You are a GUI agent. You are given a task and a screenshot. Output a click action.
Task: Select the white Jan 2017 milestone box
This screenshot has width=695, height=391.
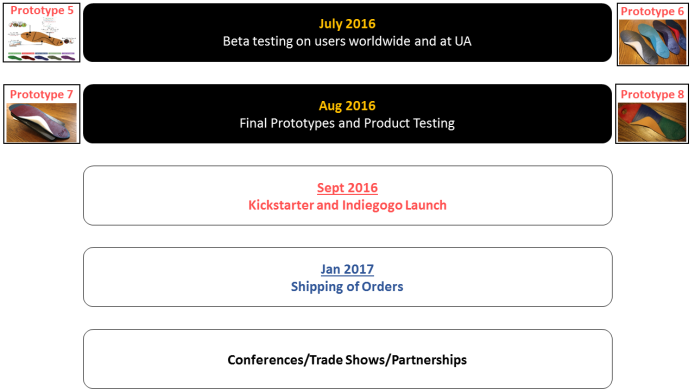click(348, 277)
